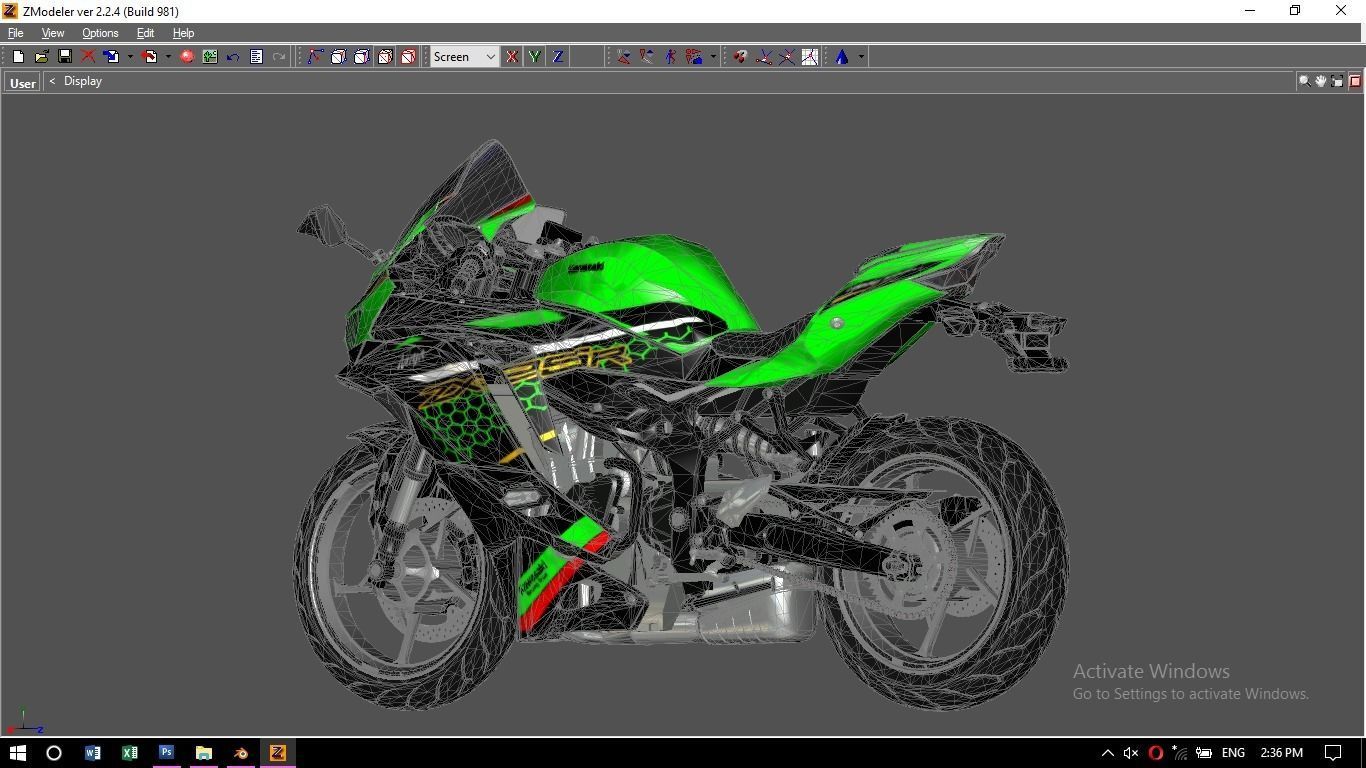Open Action Center notifications icon
This screenshot has width=1366, height=768.
tap(1333, 753)
